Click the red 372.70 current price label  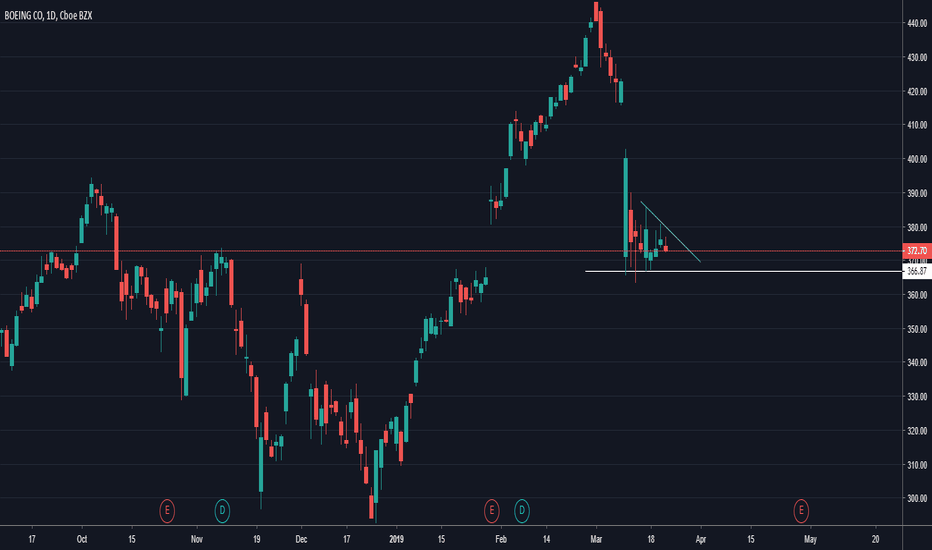tap(917, 251)
